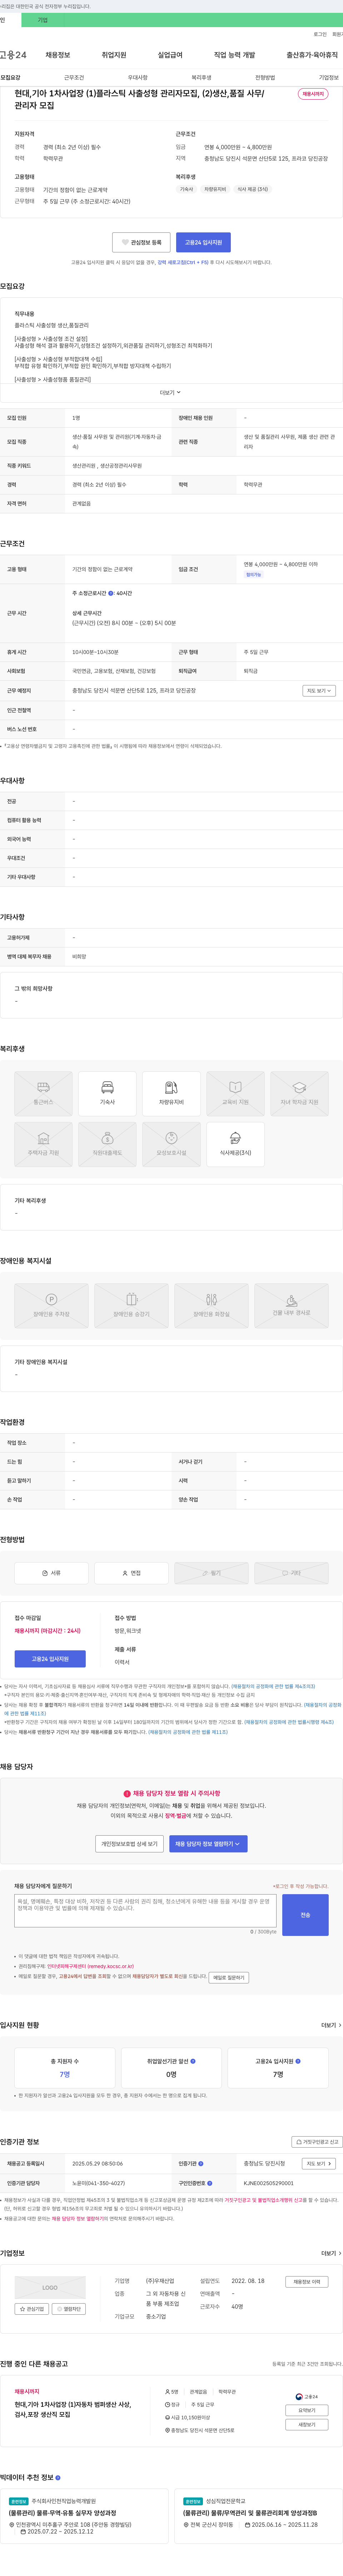
Task: Click the 기숙사 welfare icon
Action: click(107, 1094)
